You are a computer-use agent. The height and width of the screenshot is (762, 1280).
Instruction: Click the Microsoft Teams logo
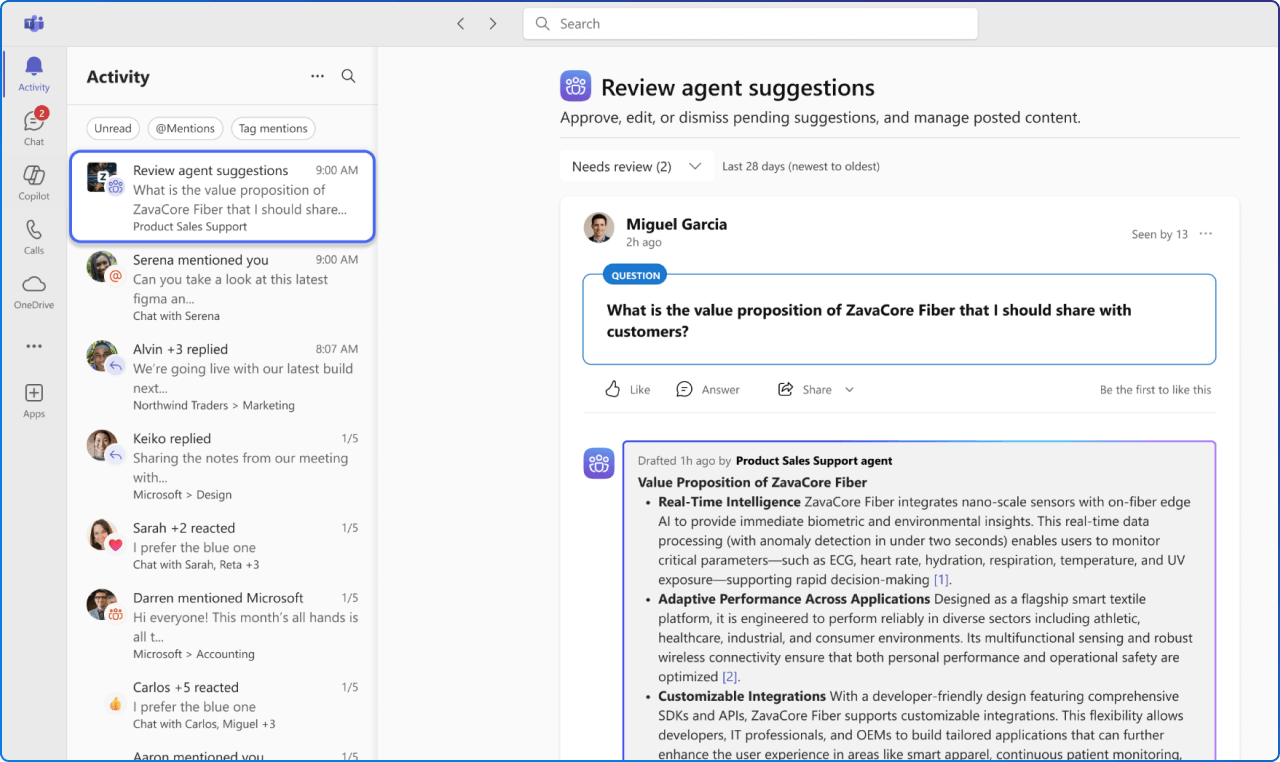(34, 23)
